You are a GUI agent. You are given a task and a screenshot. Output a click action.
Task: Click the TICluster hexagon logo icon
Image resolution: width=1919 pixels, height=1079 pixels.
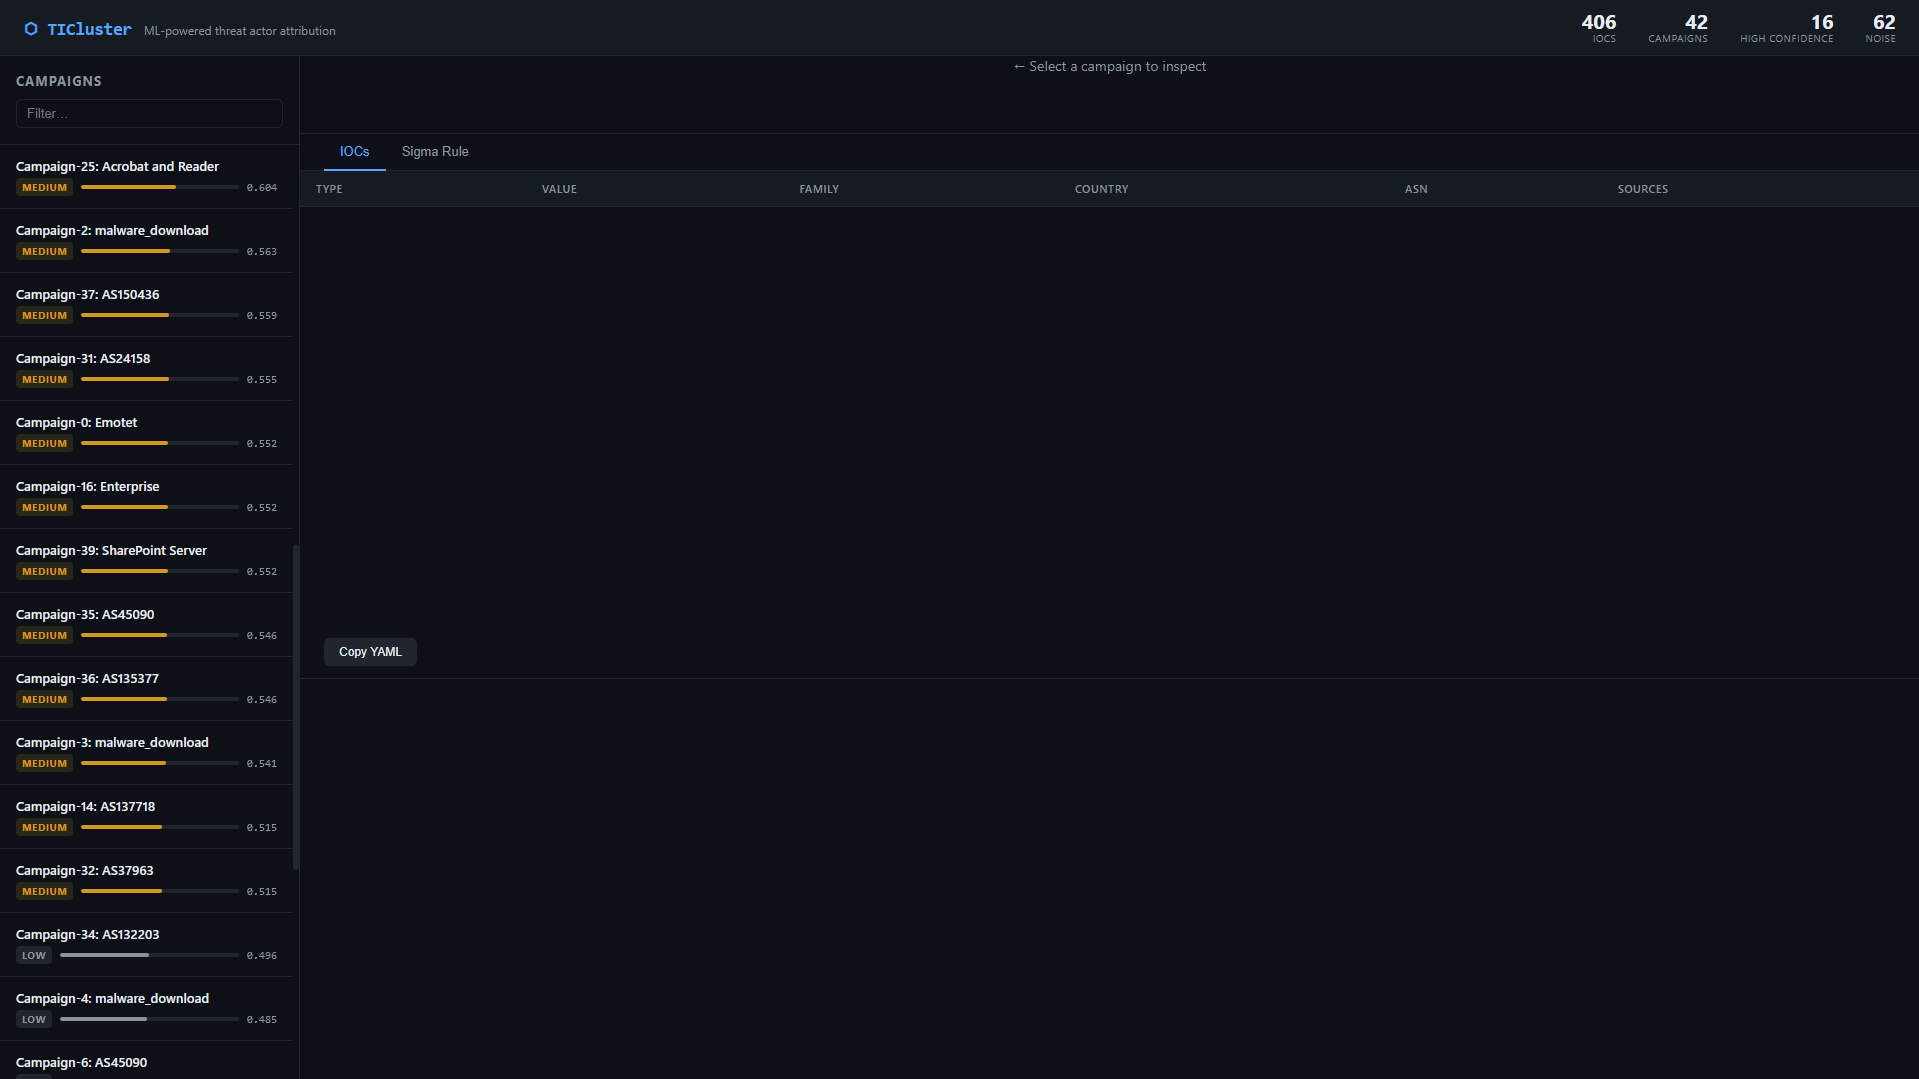coord(31,29)
